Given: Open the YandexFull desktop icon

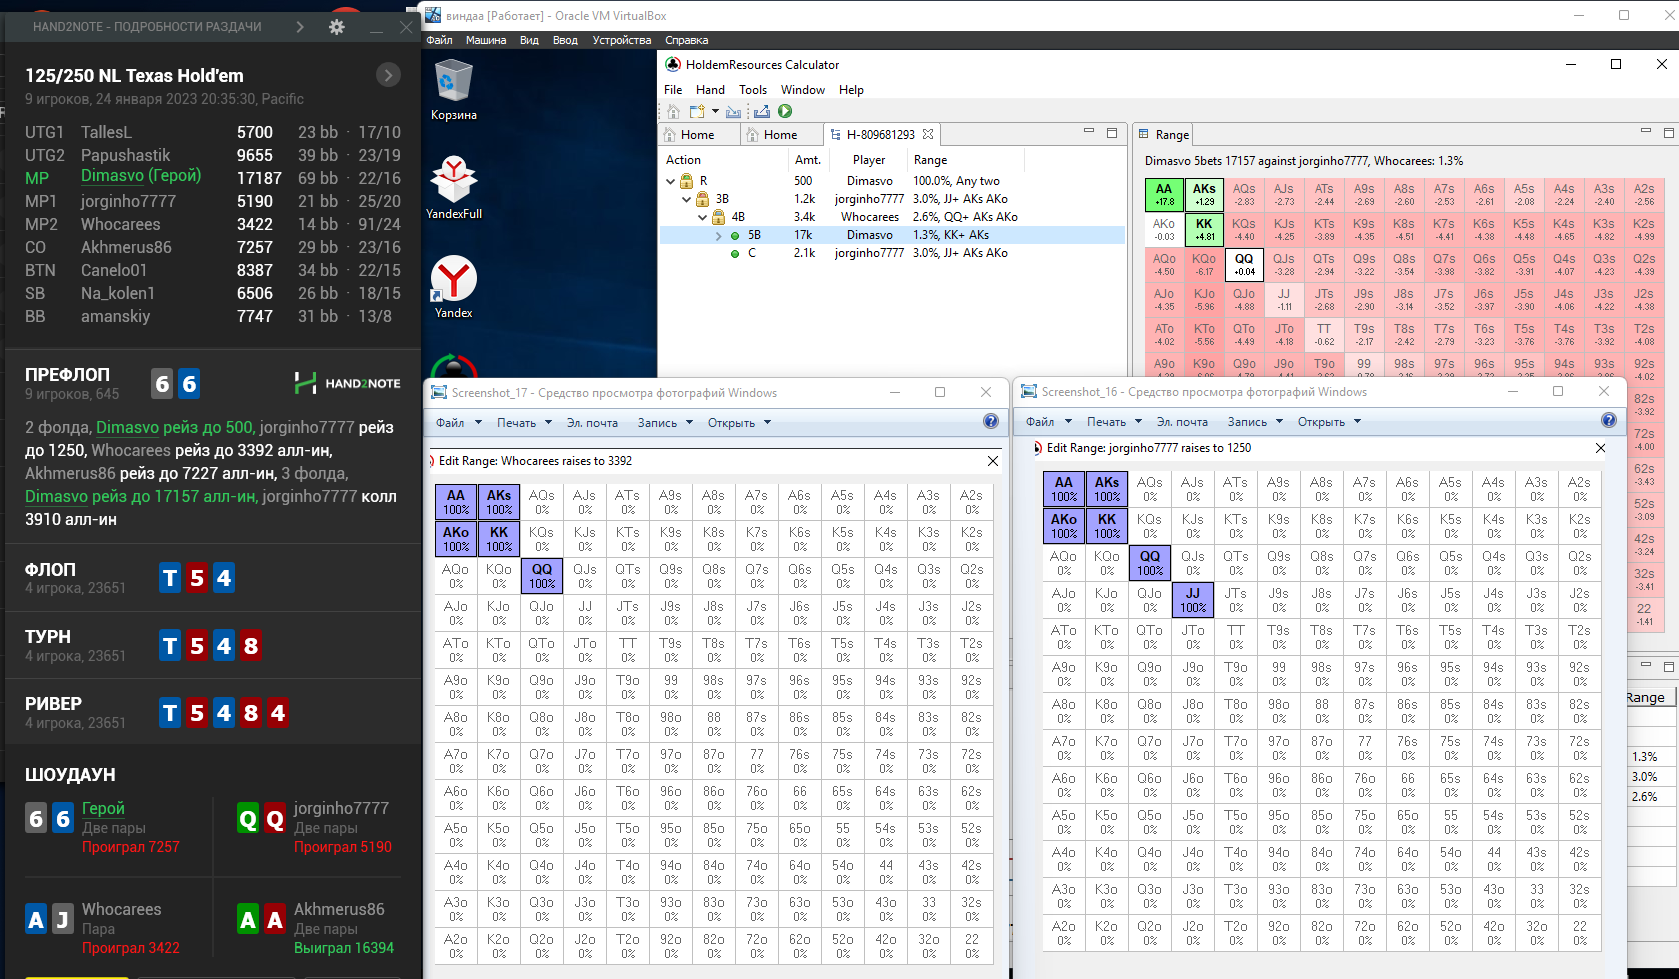Looking at the screenshot, I should coord(454,188).
